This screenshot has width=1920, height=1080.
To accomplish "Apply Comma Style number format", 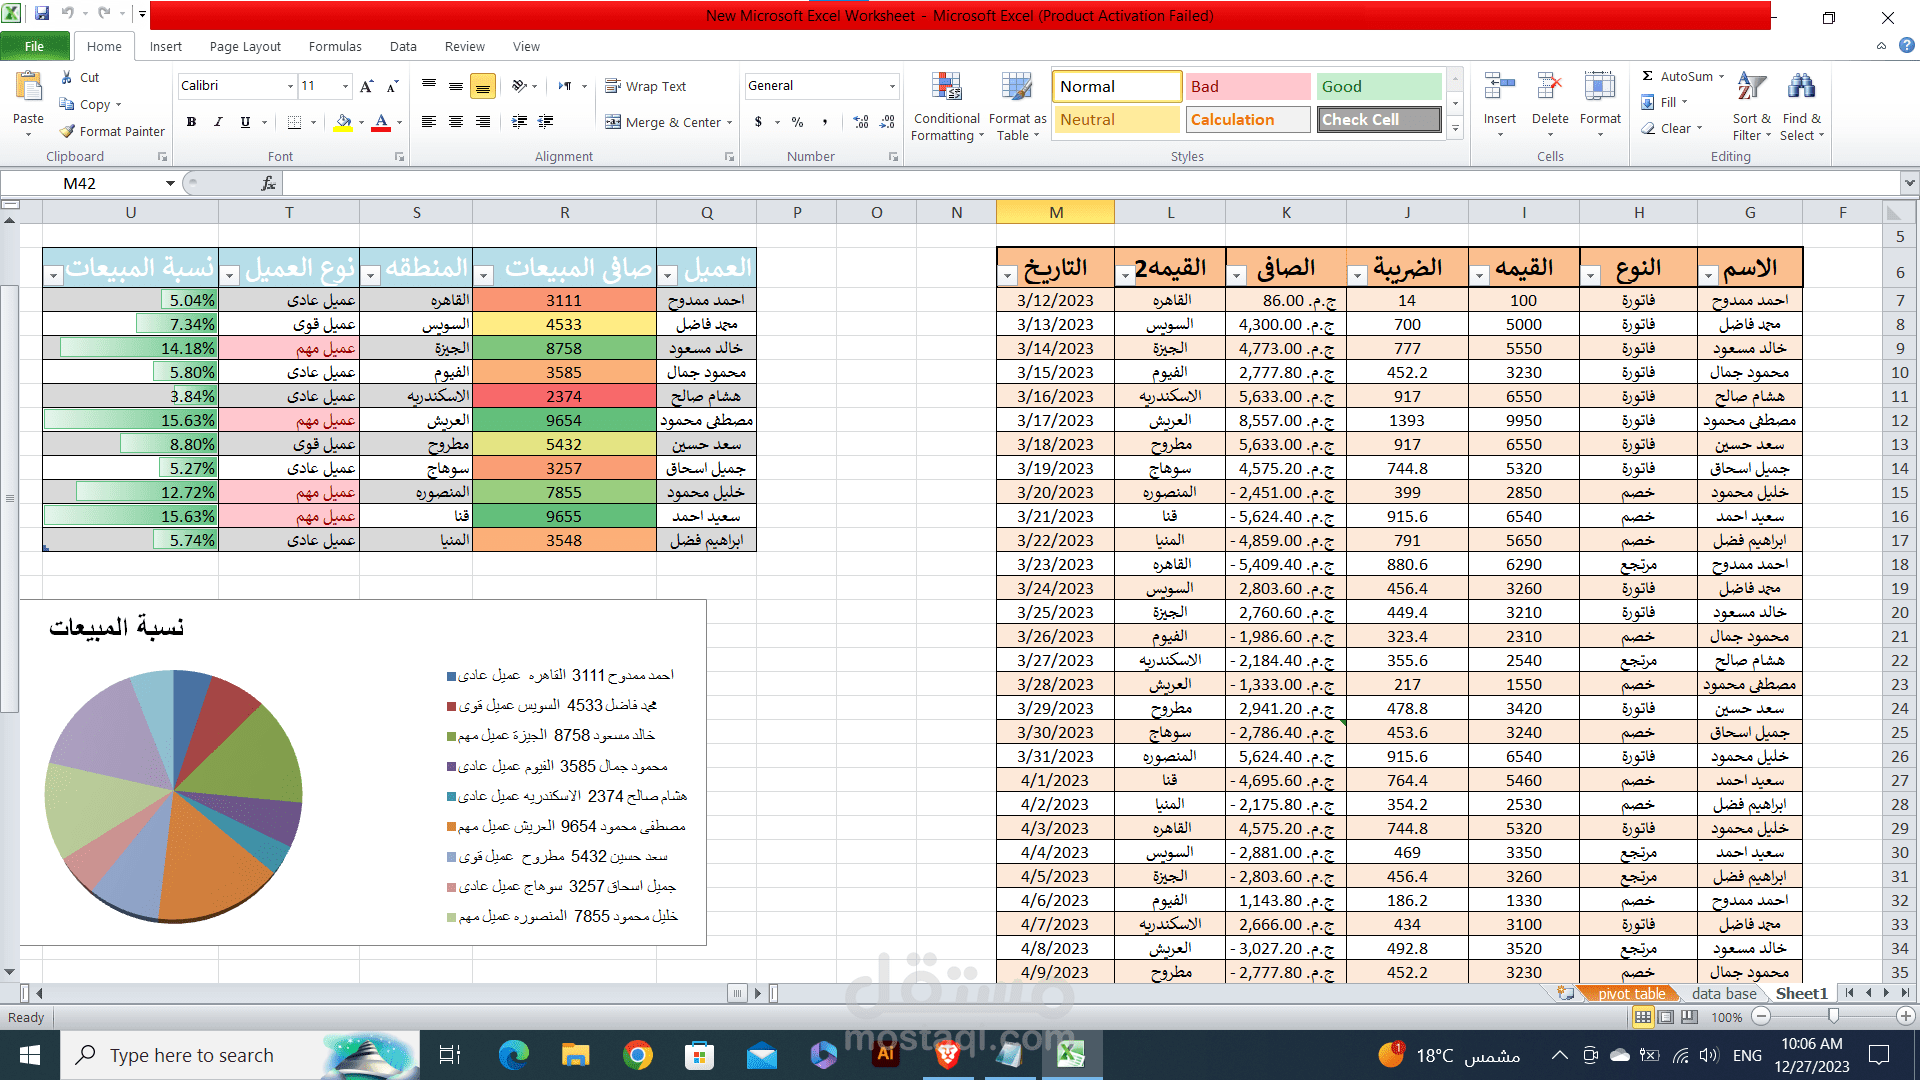I will [x=825, y=122].
